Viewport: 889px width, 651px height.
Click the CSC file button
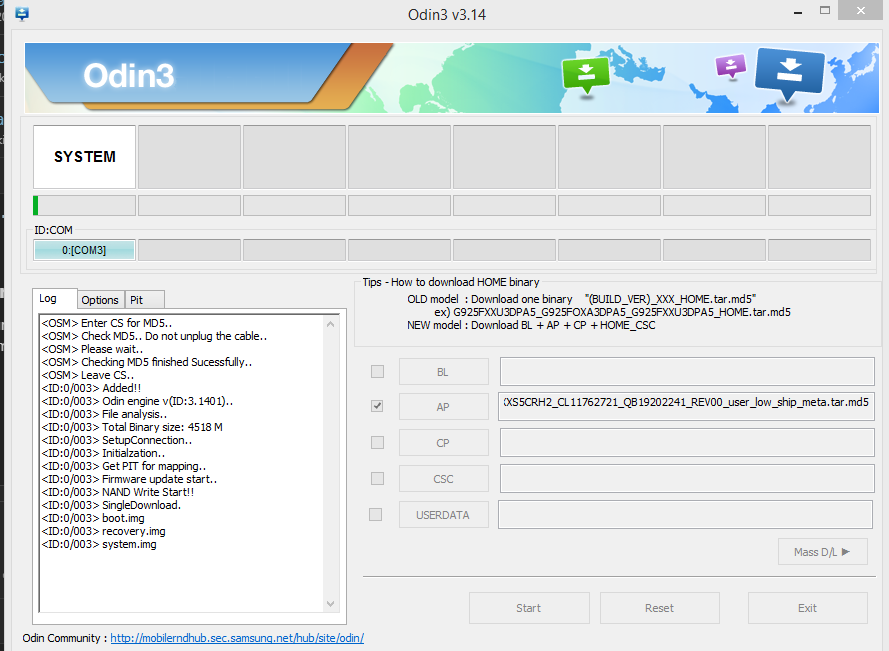pyautogui.click(x=443, y=479)
